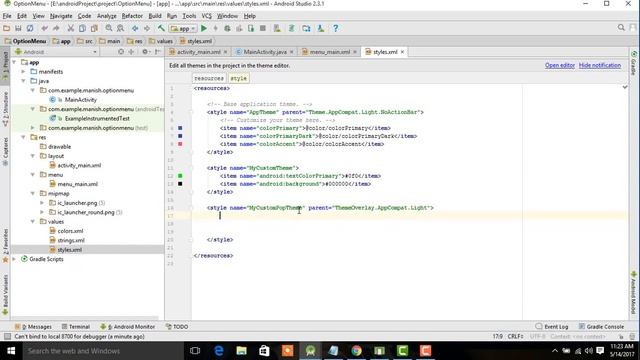Open the Navigate menu
The height and width of the screenshot is (360, 640).
tap(61, 16)
